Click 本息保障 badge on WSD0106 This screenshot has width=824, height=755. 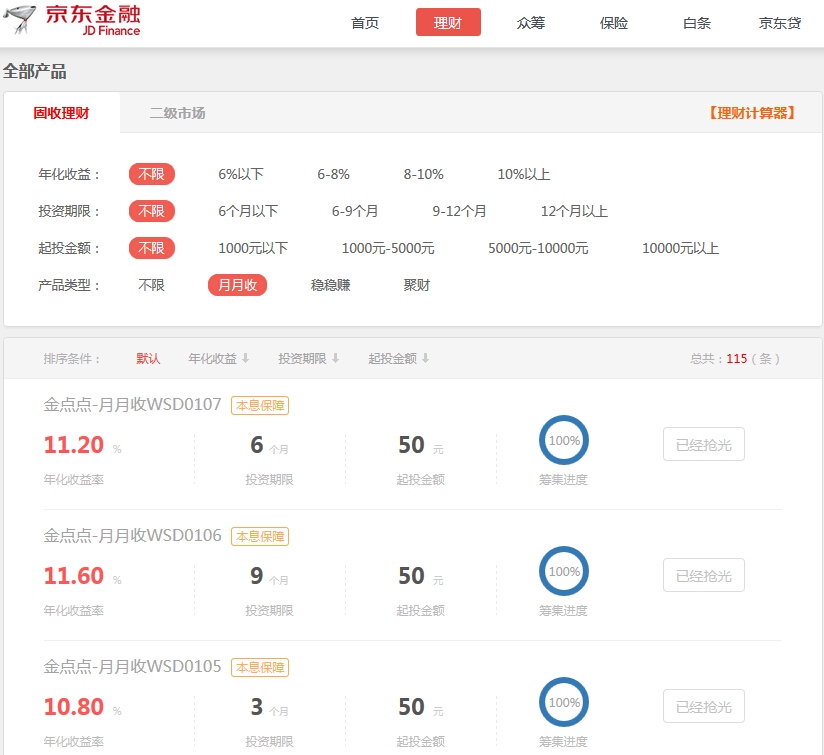pos(260,536)
